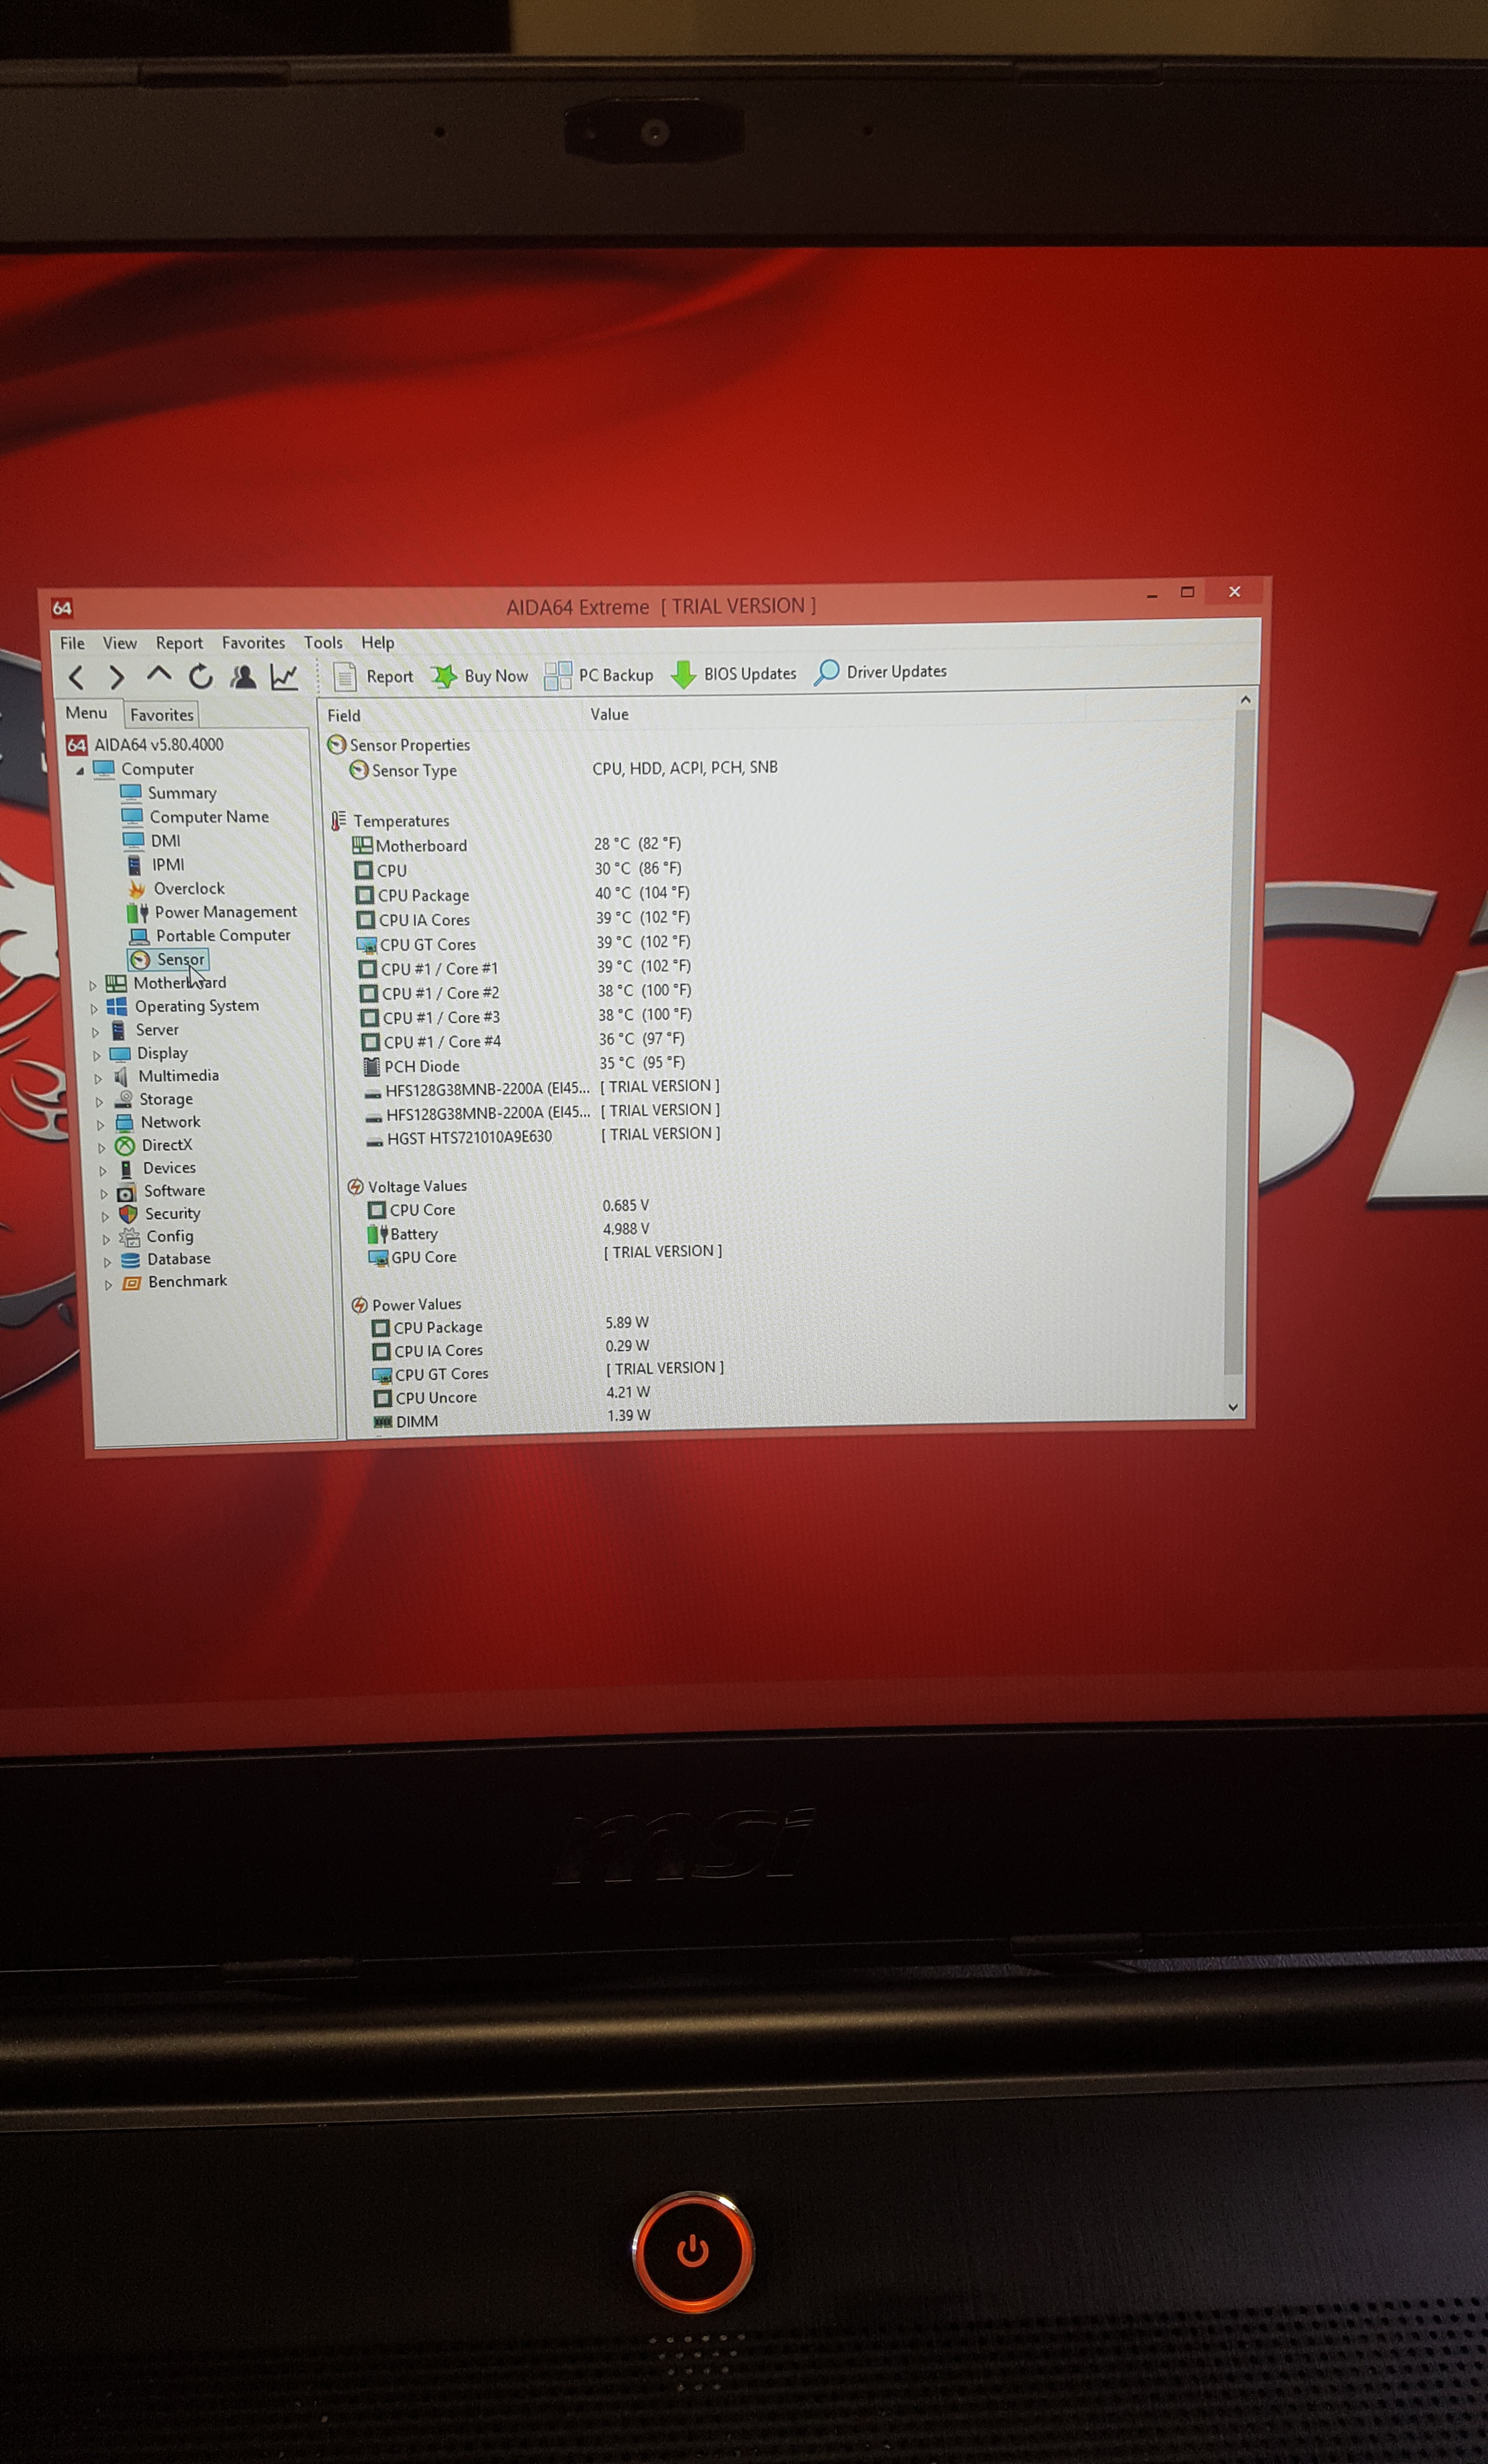Select the Sensor Type row
Screen dimensions: 1488x2464
(x=563, y=770)
